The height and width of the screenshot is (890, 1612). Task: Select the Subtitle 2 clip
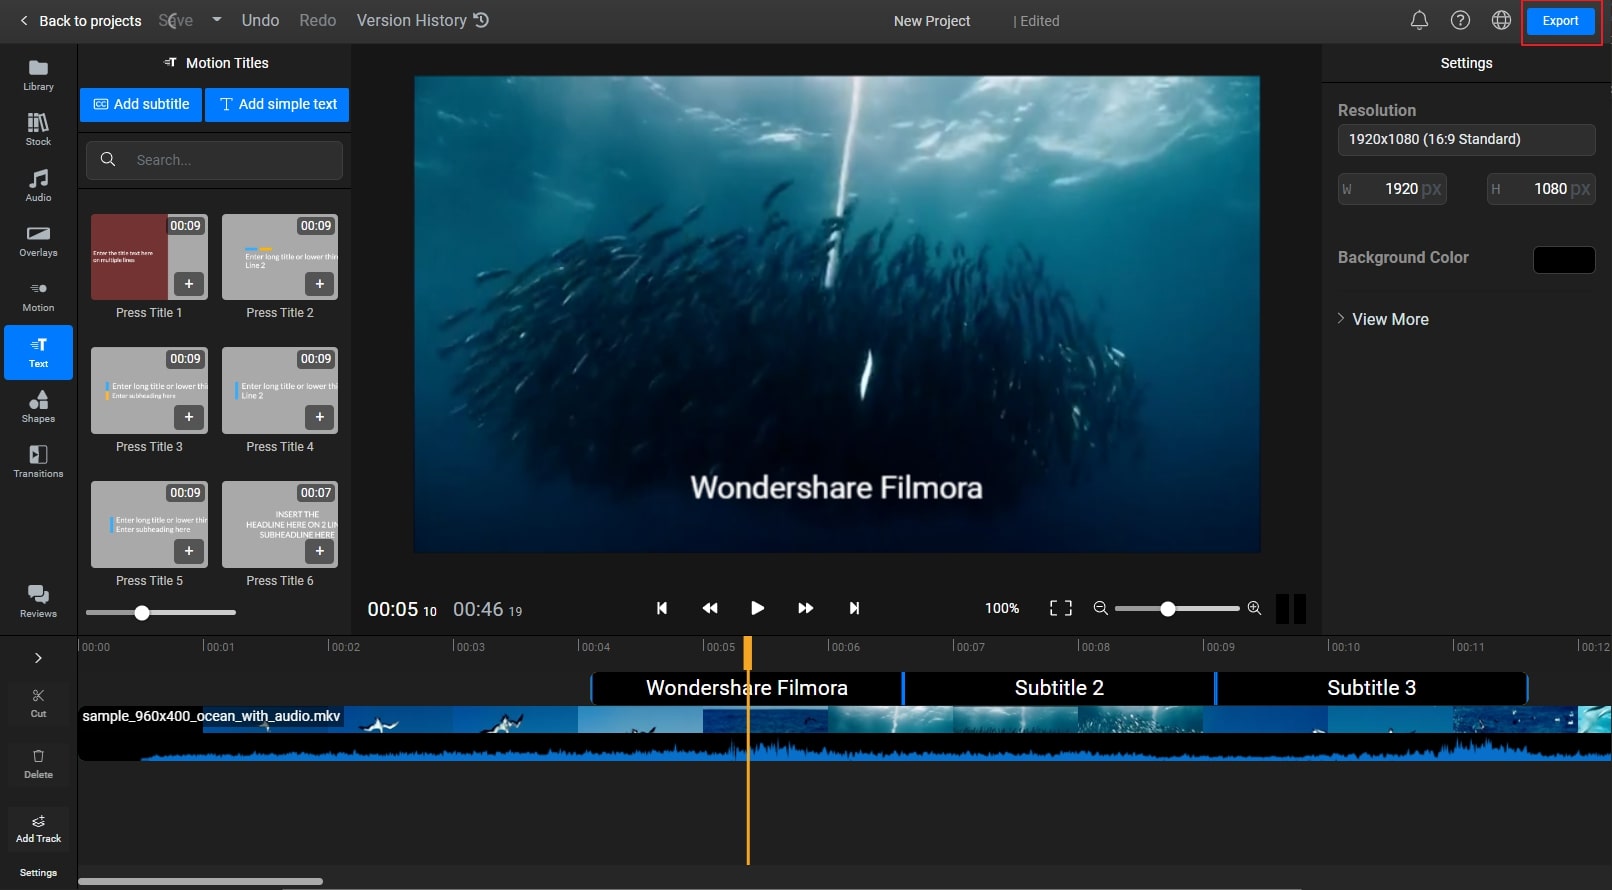coord(1059,688)
